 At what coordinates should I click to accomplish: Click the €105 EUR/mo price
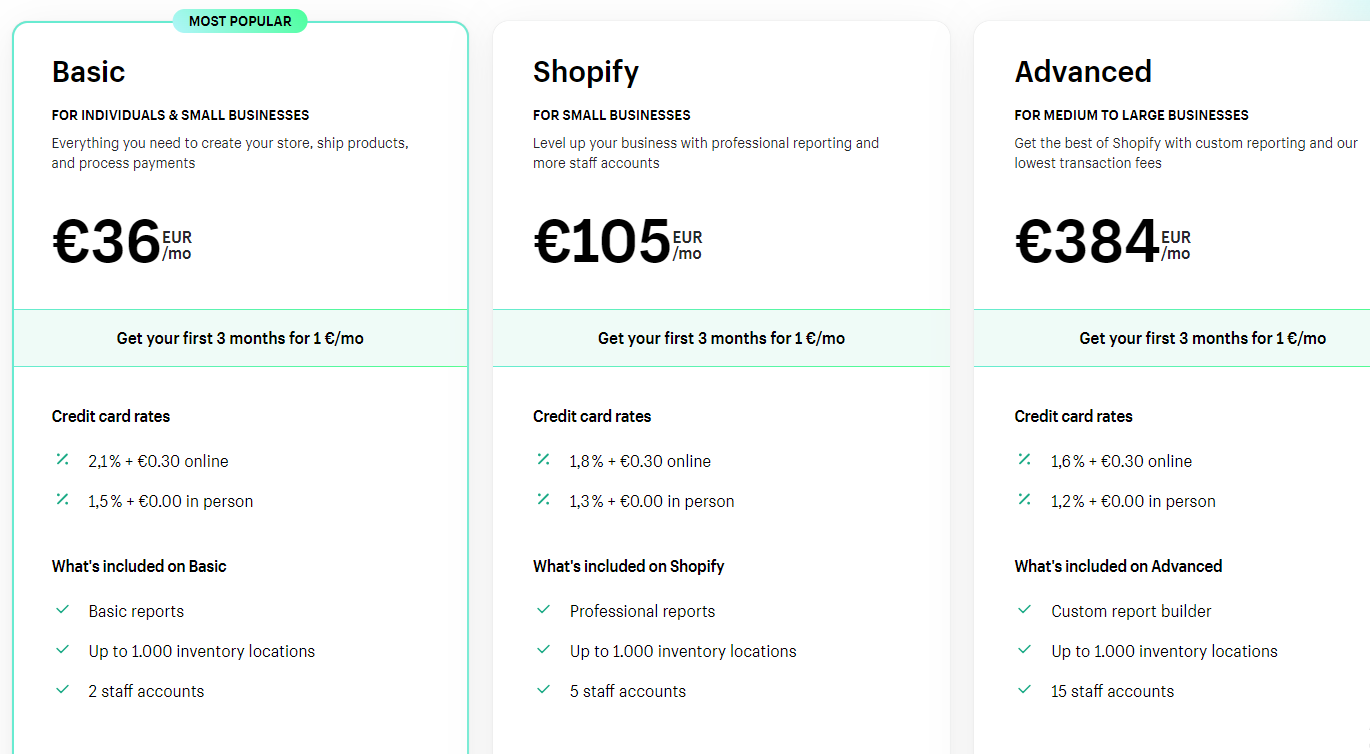pos(617,243)
